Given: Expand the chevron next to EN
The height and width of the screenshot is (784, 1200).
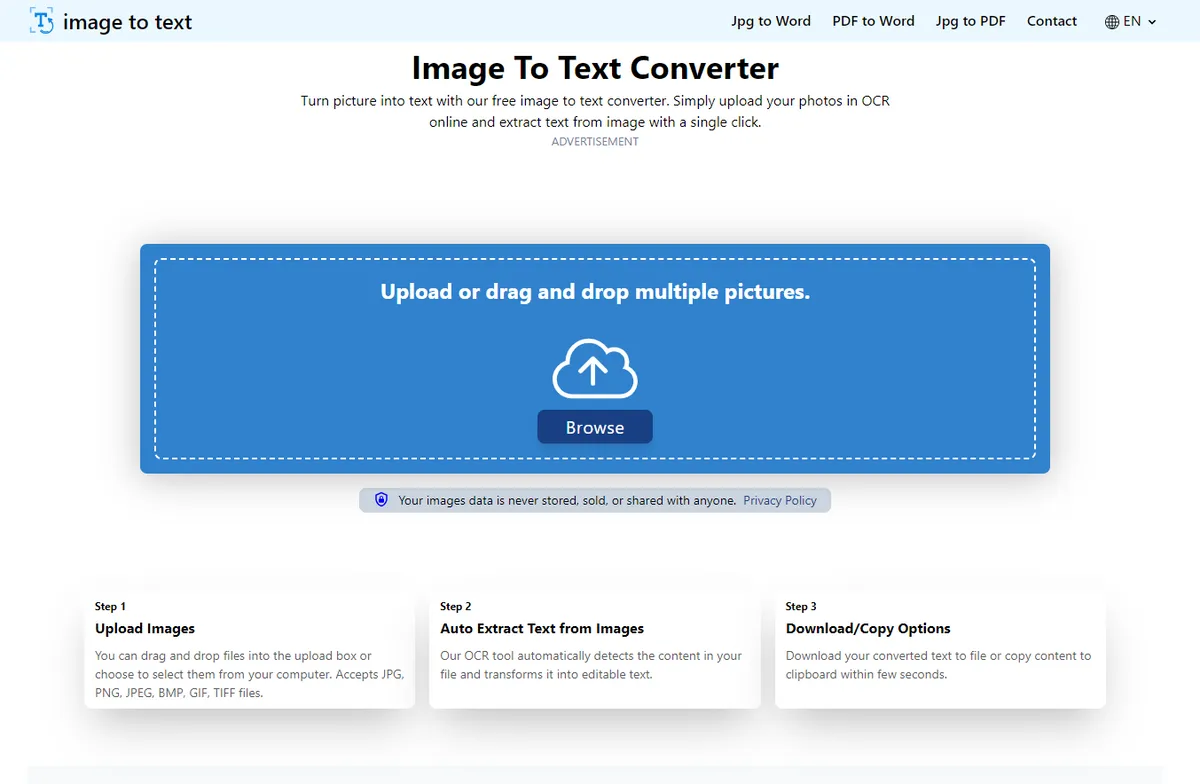Looking at the screenshot, I should (x=1152, y=21).
